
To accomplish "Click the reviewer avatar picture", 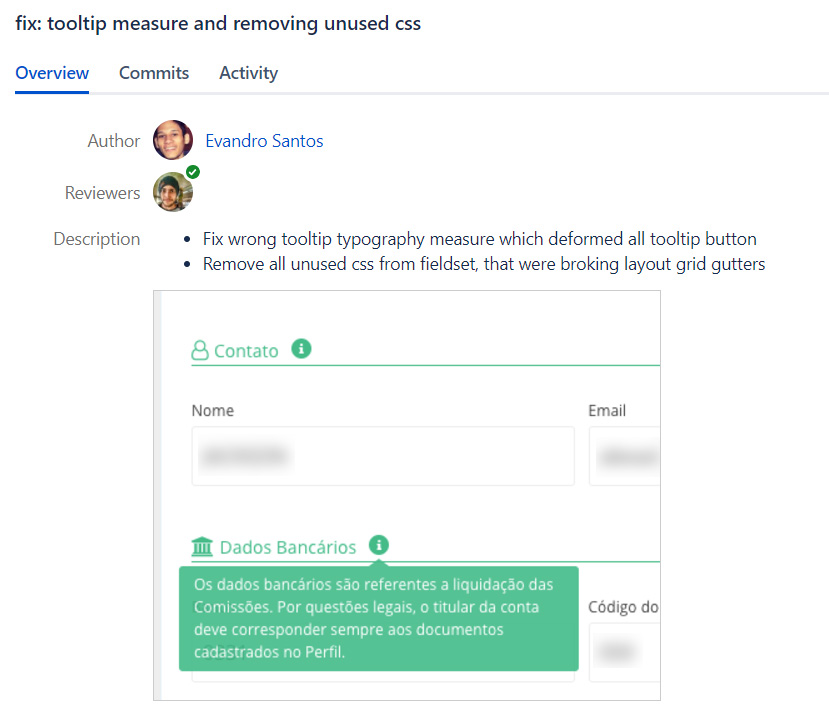I will (x=172, y=193).
